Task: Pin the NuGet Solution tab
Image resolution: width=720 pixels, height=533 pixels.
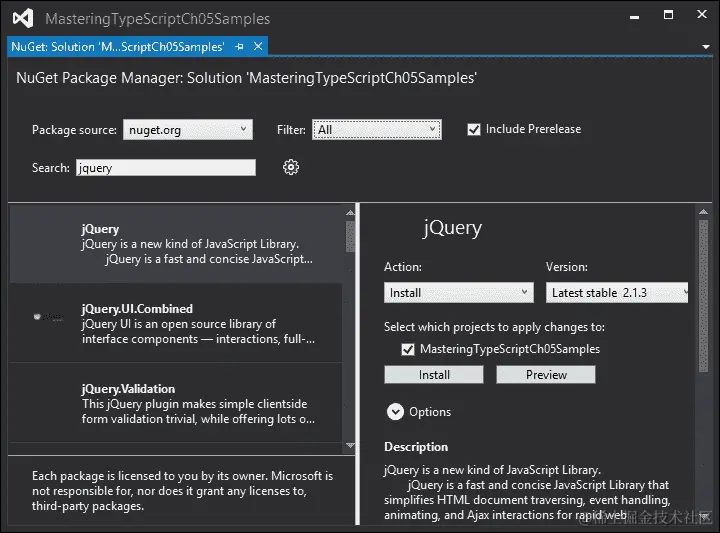Action: [239, 46]
